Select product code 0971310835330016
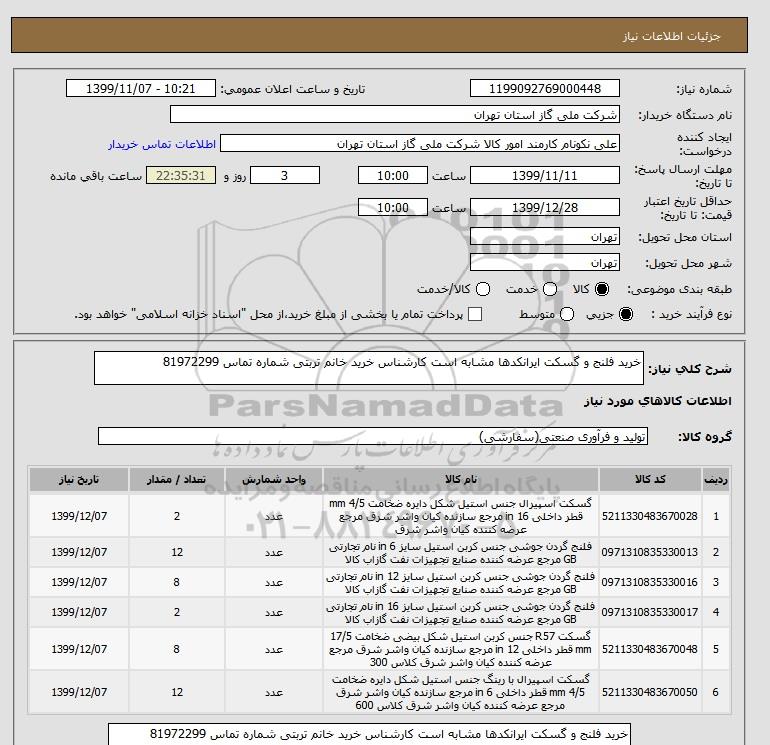The image size is (770, 745). 650,582
